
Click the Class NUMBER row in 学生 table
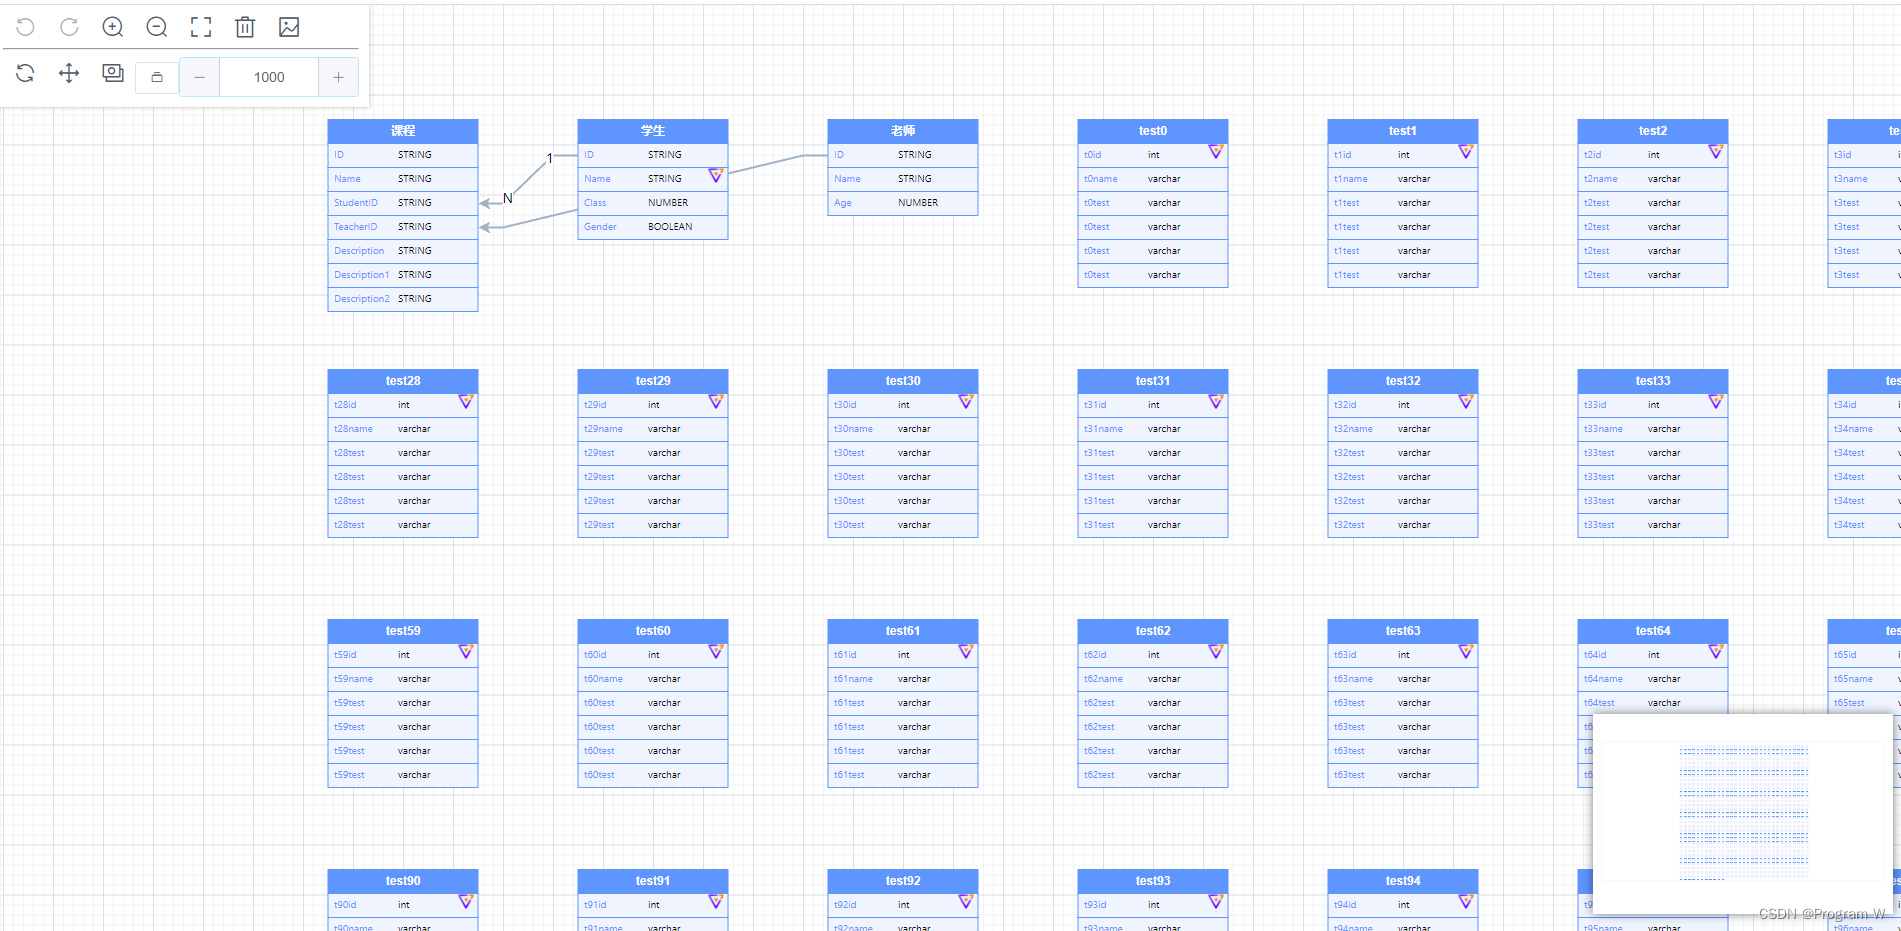pyautogui.click(x=653, y=203)
